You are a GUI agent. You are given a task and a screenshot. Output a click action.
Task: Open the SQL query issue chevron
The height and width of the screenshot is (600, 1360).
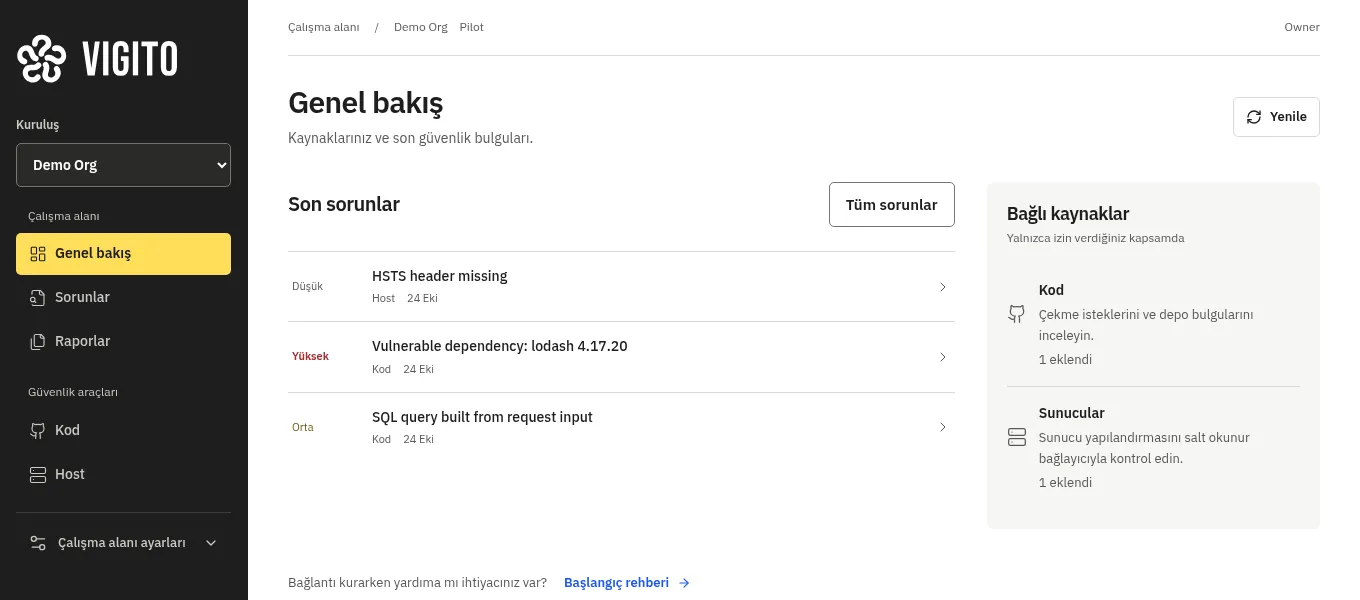(x=942, y=427)
